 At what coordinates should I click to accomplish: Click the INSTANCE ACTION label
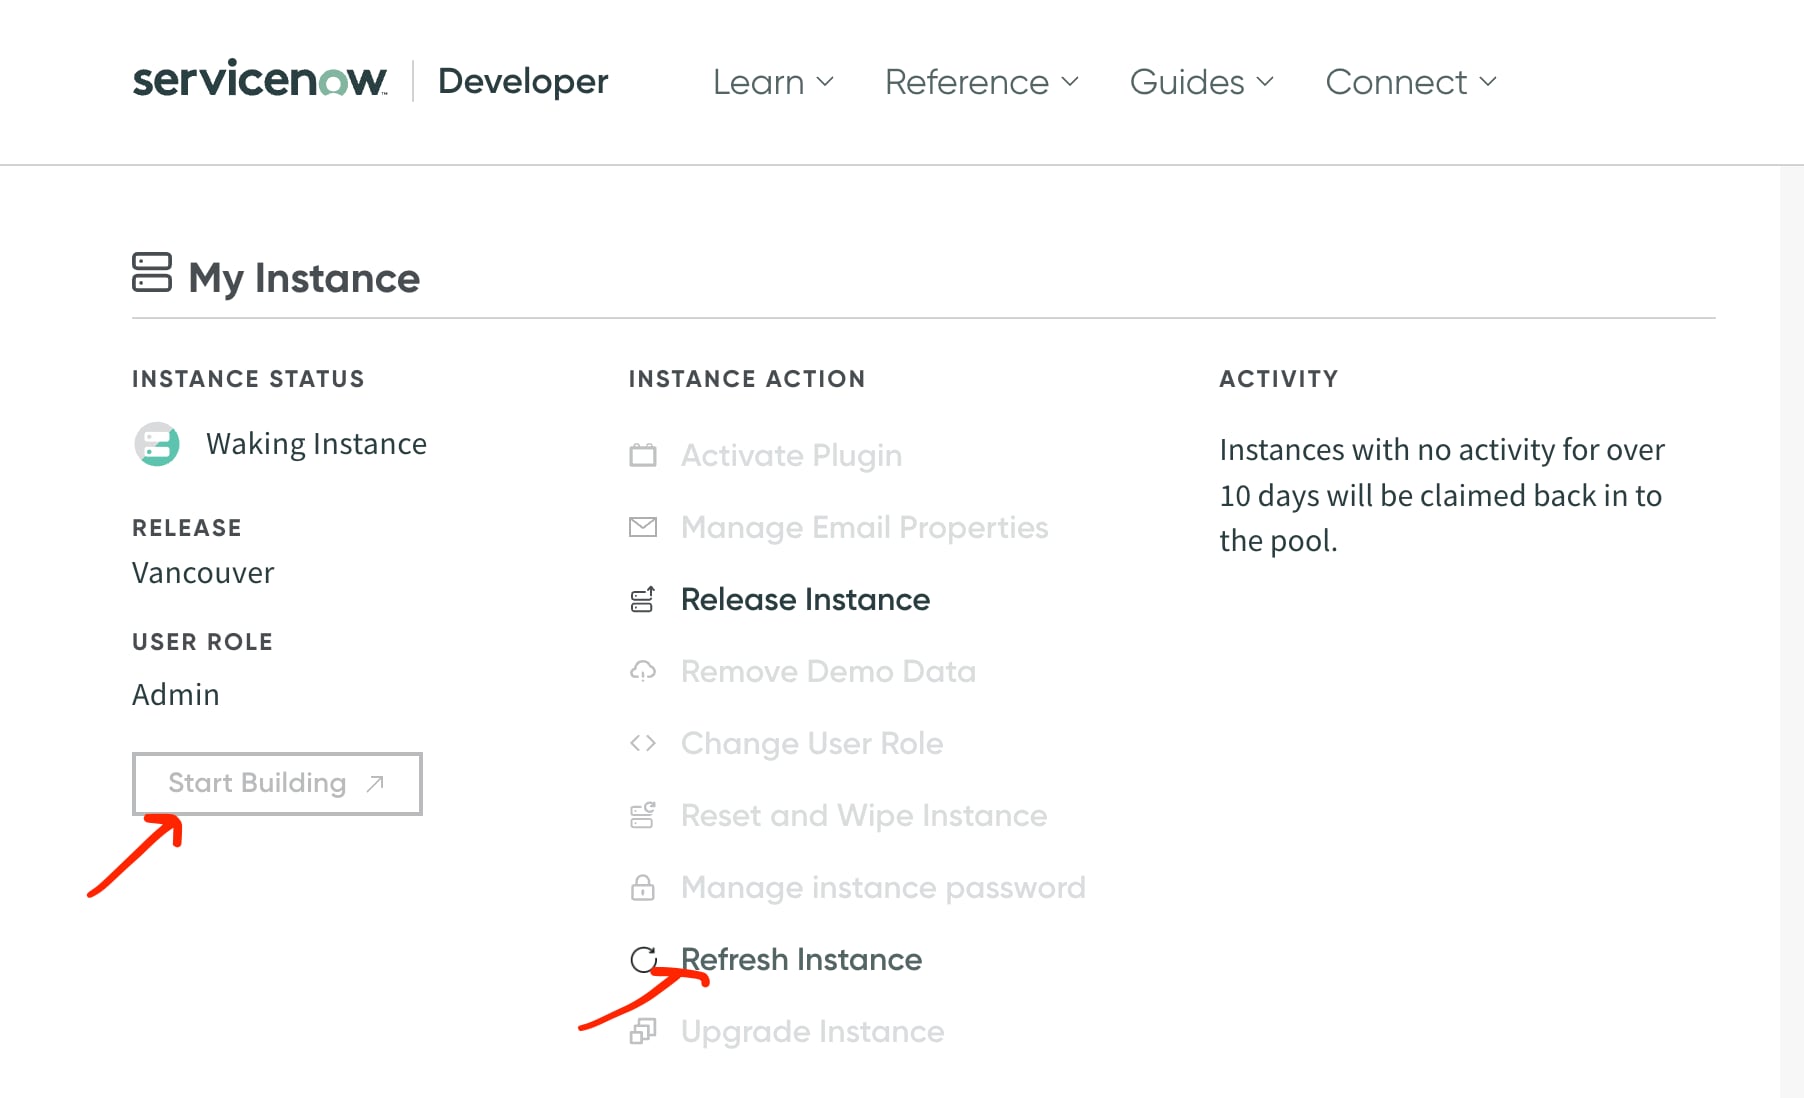pyautogui.click(x=747, y=379)
